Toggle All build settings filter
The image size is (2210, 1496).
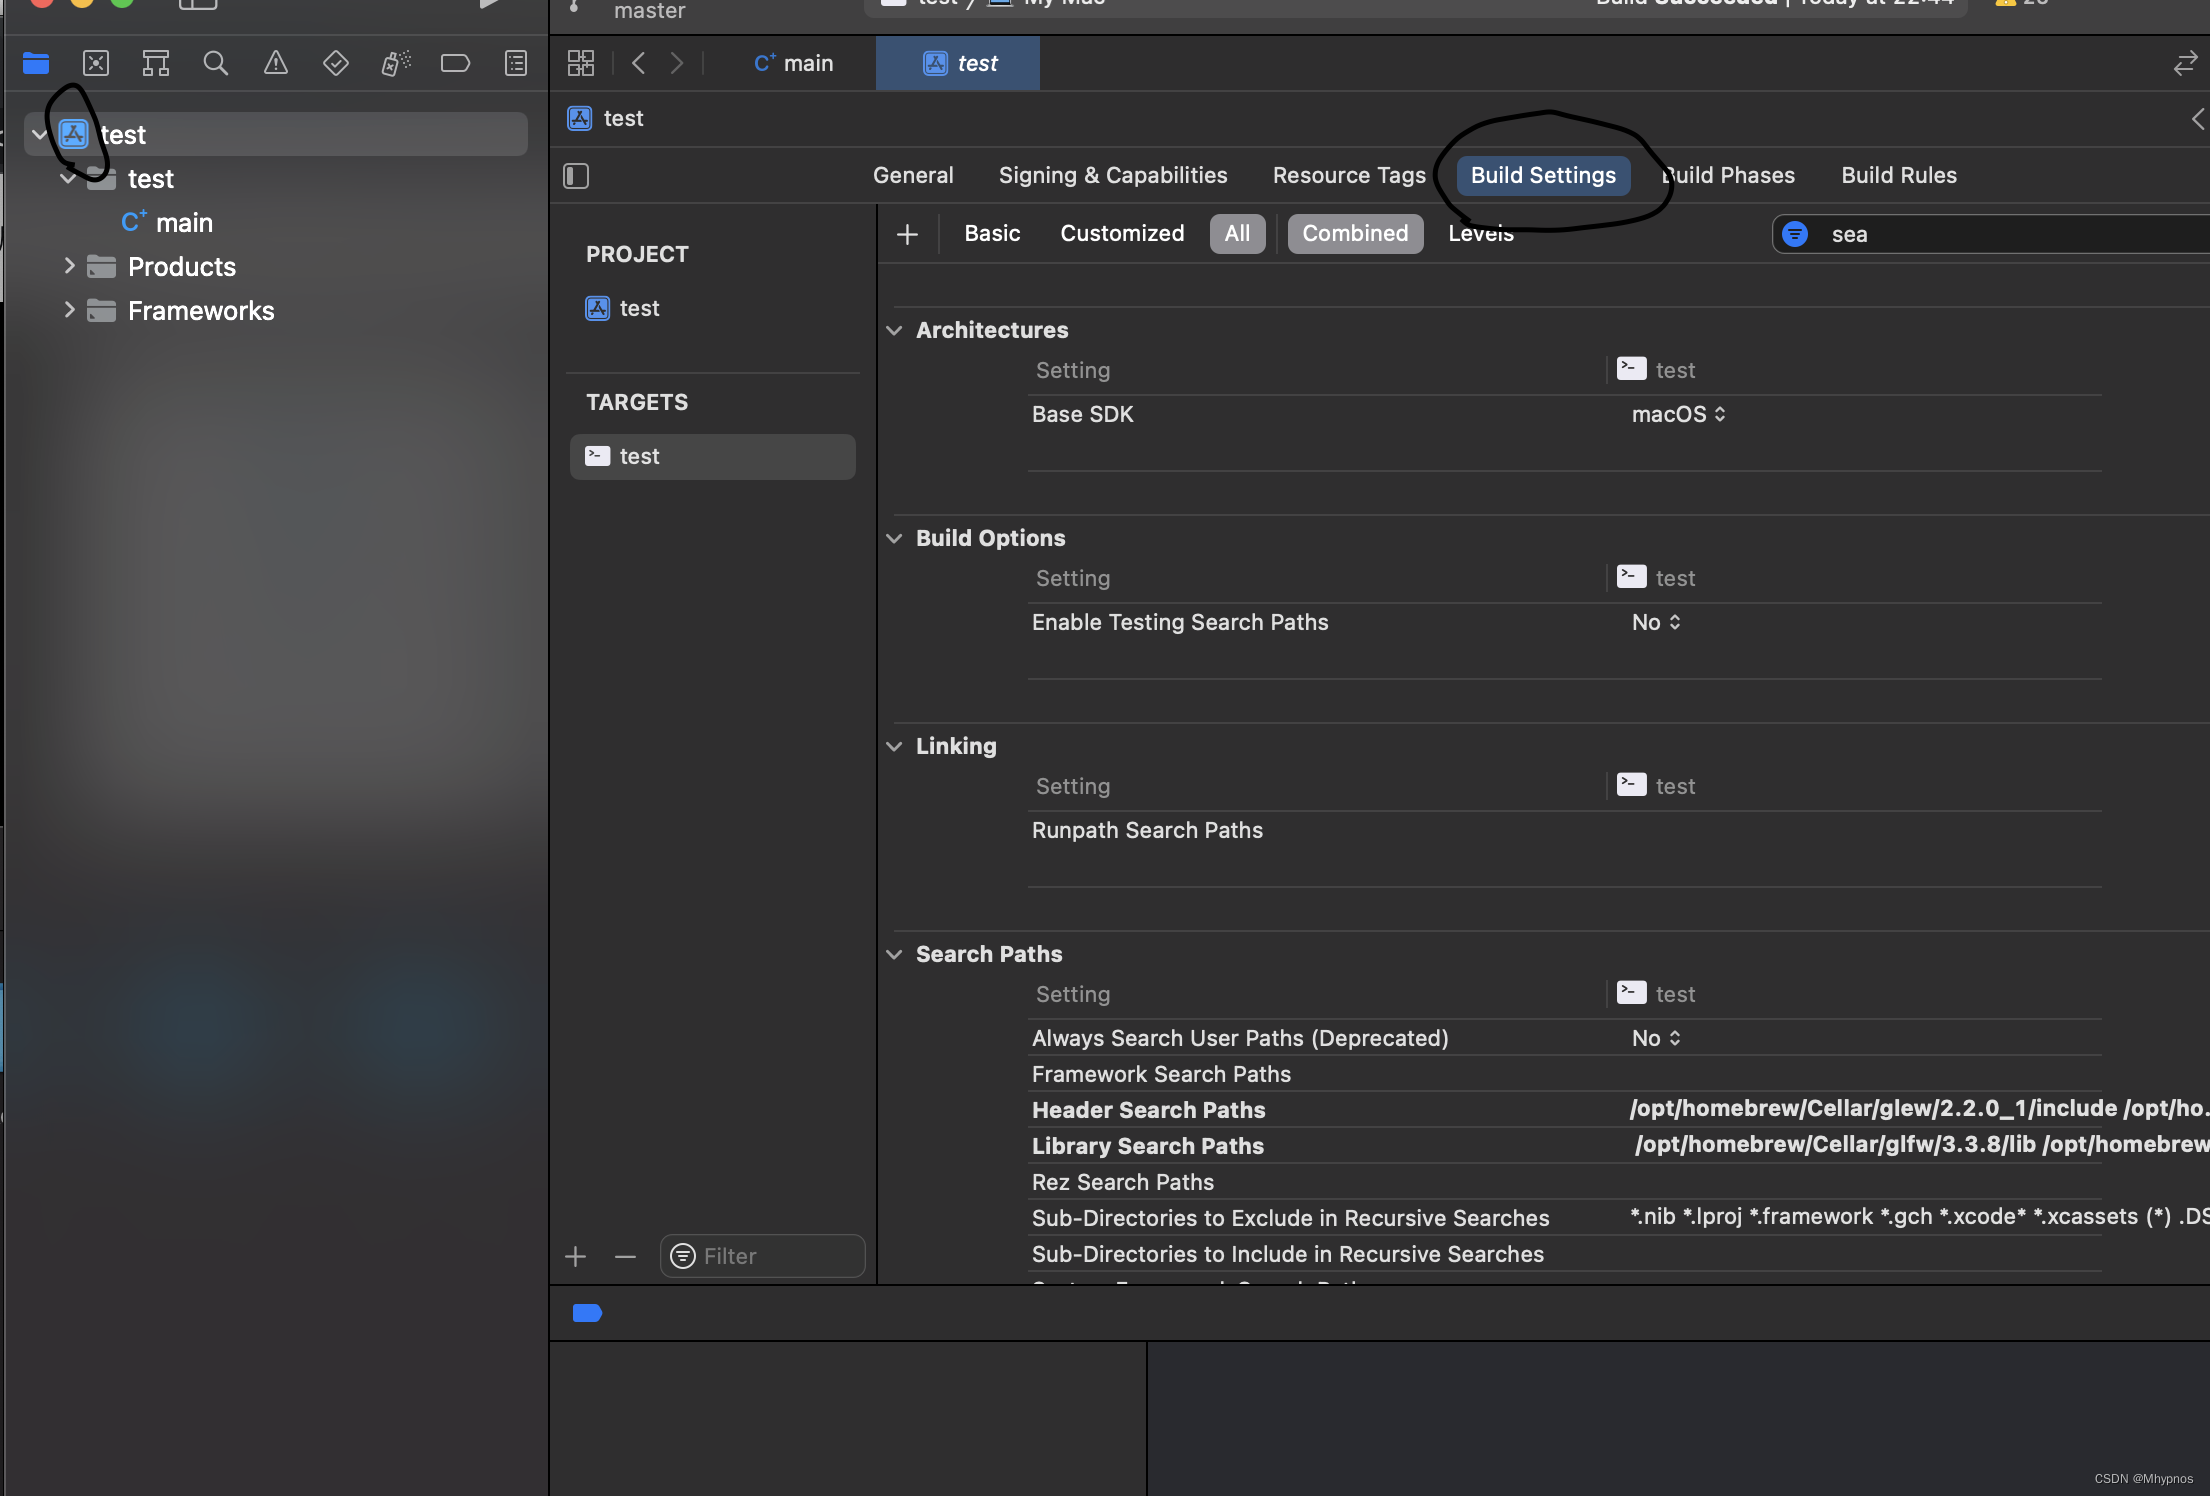(1235, 232)
